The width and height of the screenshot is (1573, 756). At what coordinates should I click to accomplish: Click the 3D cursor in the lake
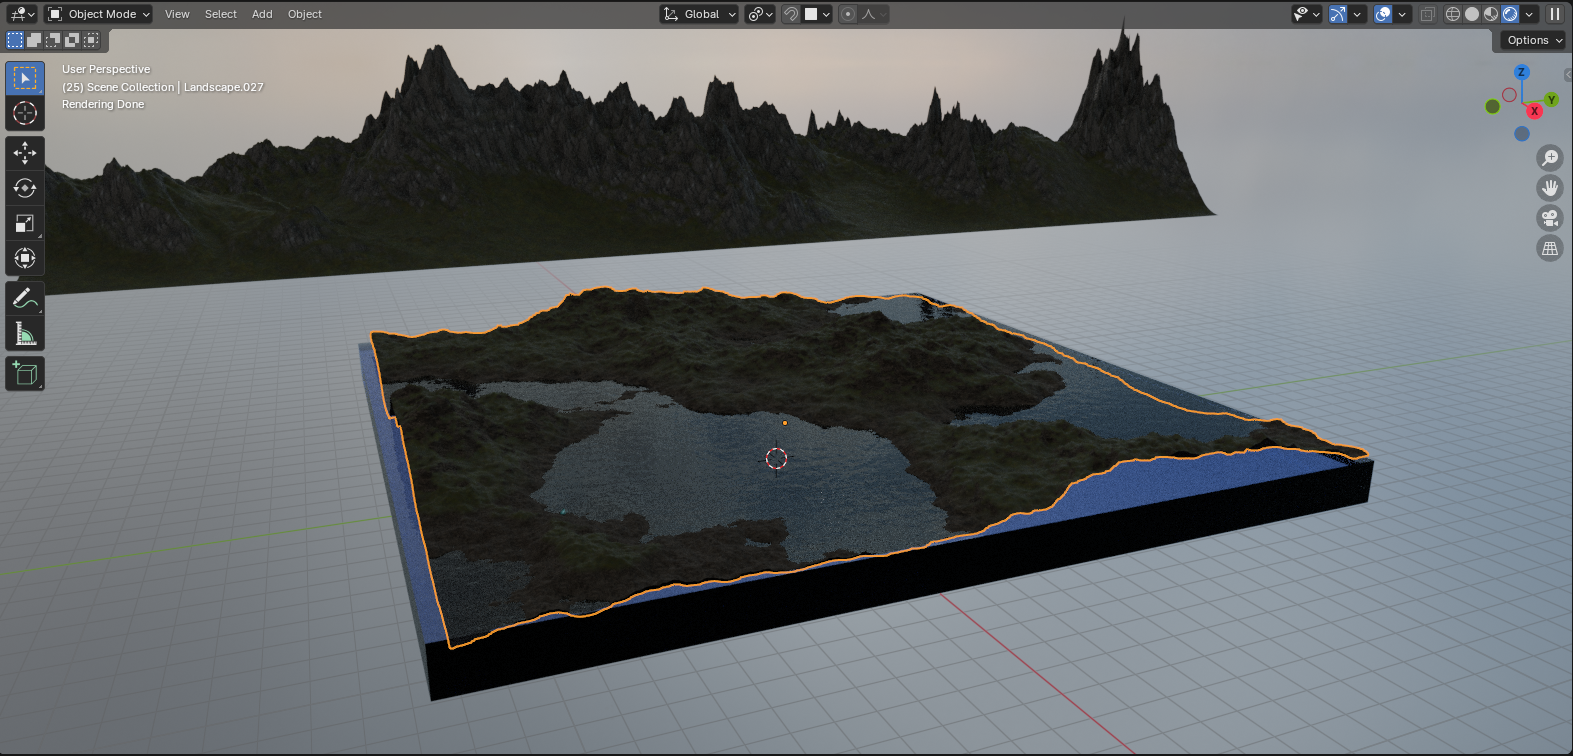tap(777, 459)
